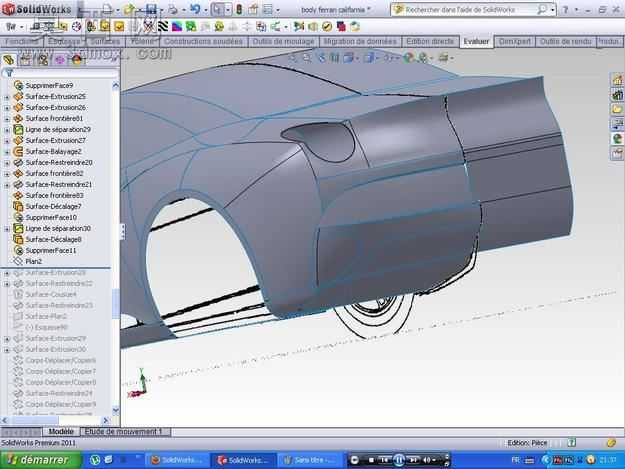Switch to the Surfaces ribbon tab
Screen dimensions: 625x469
coord(105,41)
